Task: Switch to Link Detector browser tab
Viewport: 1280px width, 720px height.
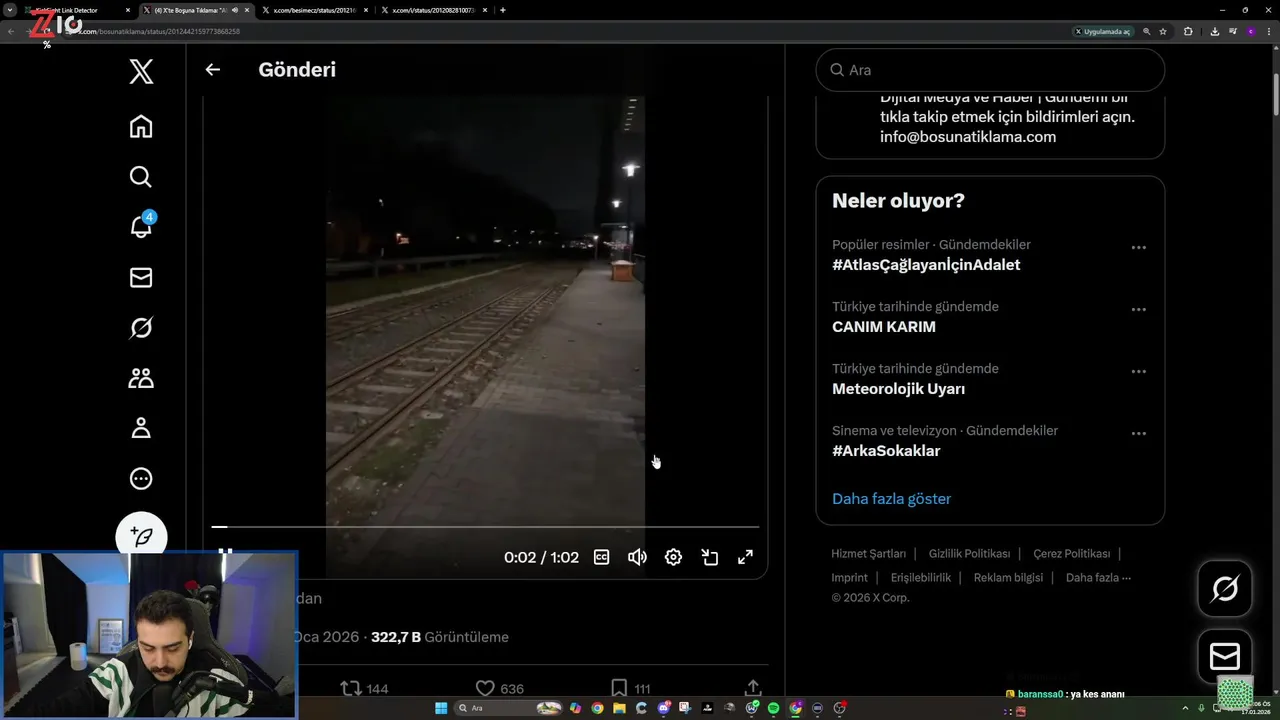Action: click(x=78, y=10)
